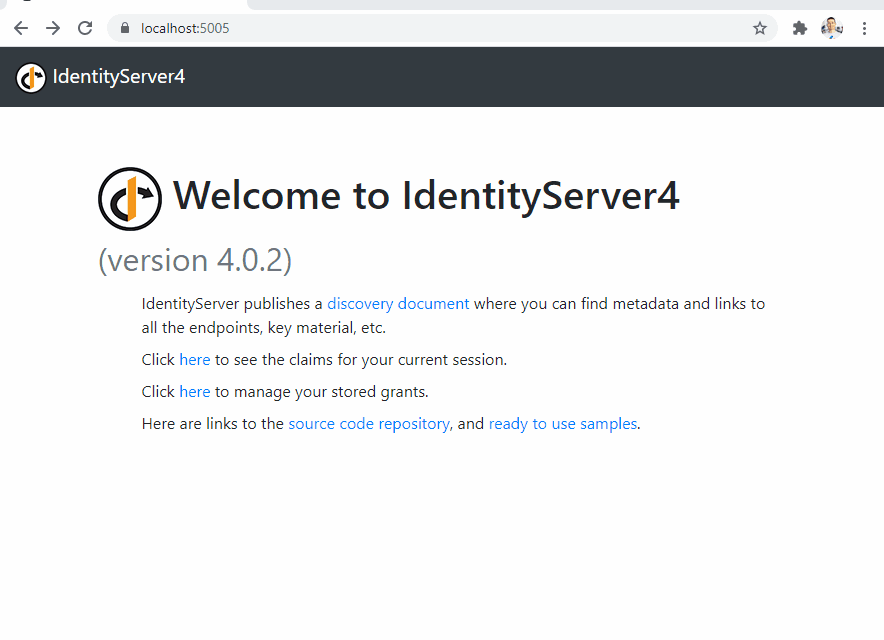Click "here" to manage stored grants

(x=195, y=392)
